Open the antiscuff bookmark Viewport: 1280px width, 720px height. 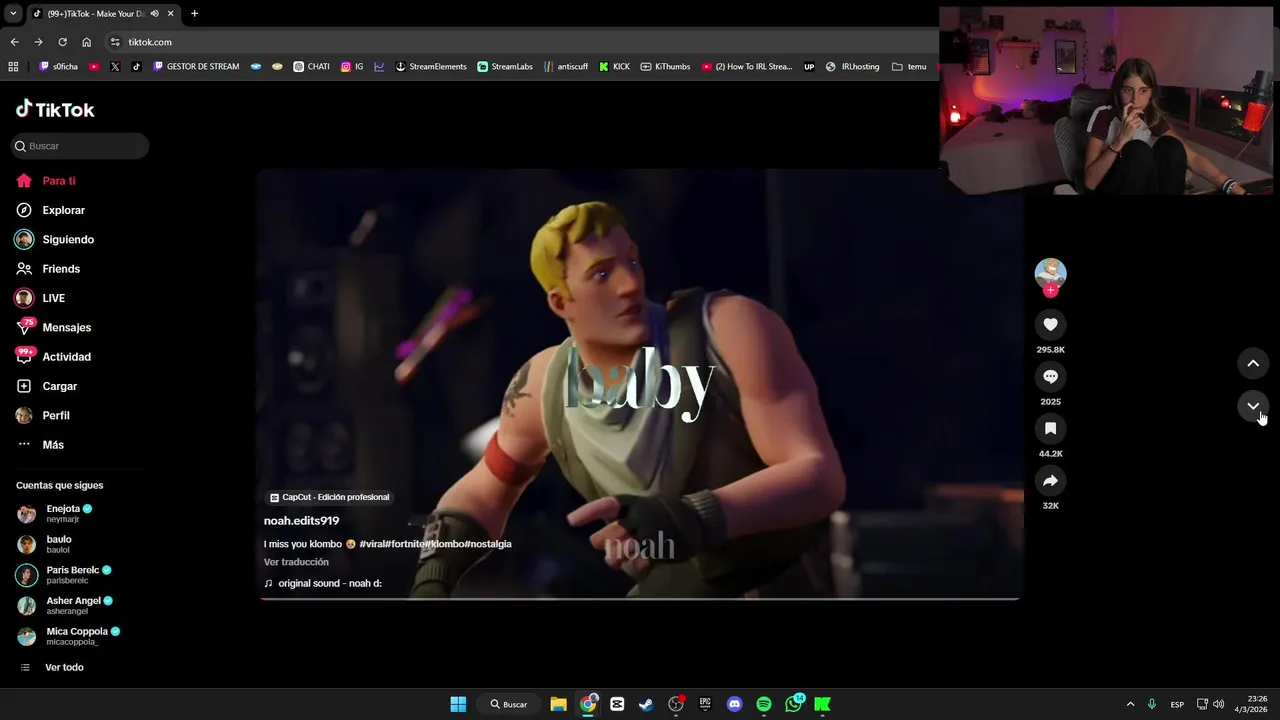click(x=566, y=67)
